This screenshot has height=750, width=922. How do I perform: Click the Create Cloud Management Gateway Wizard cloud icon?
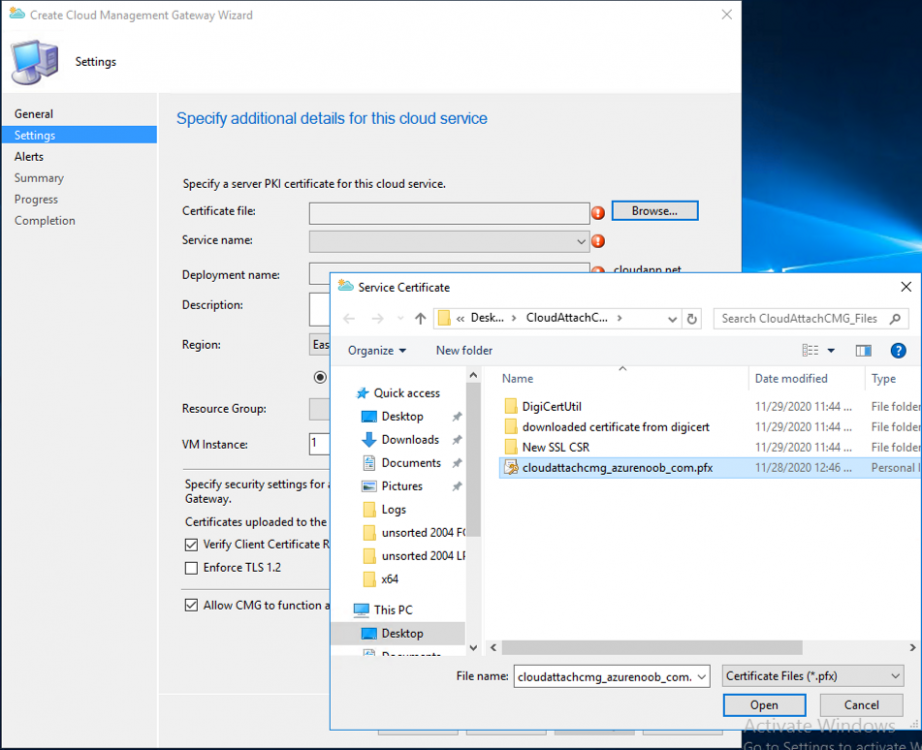point(18,14)
